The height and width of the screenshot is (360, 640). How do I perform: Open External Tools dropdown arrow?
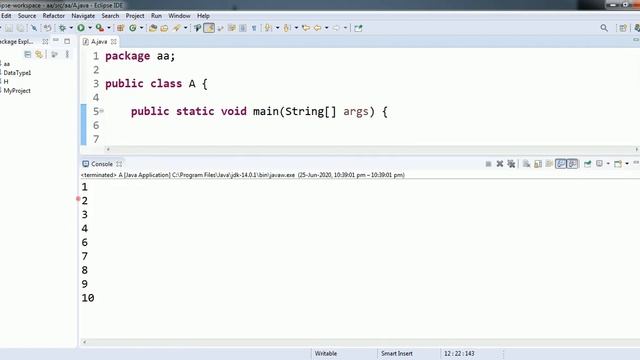(109, 28)
